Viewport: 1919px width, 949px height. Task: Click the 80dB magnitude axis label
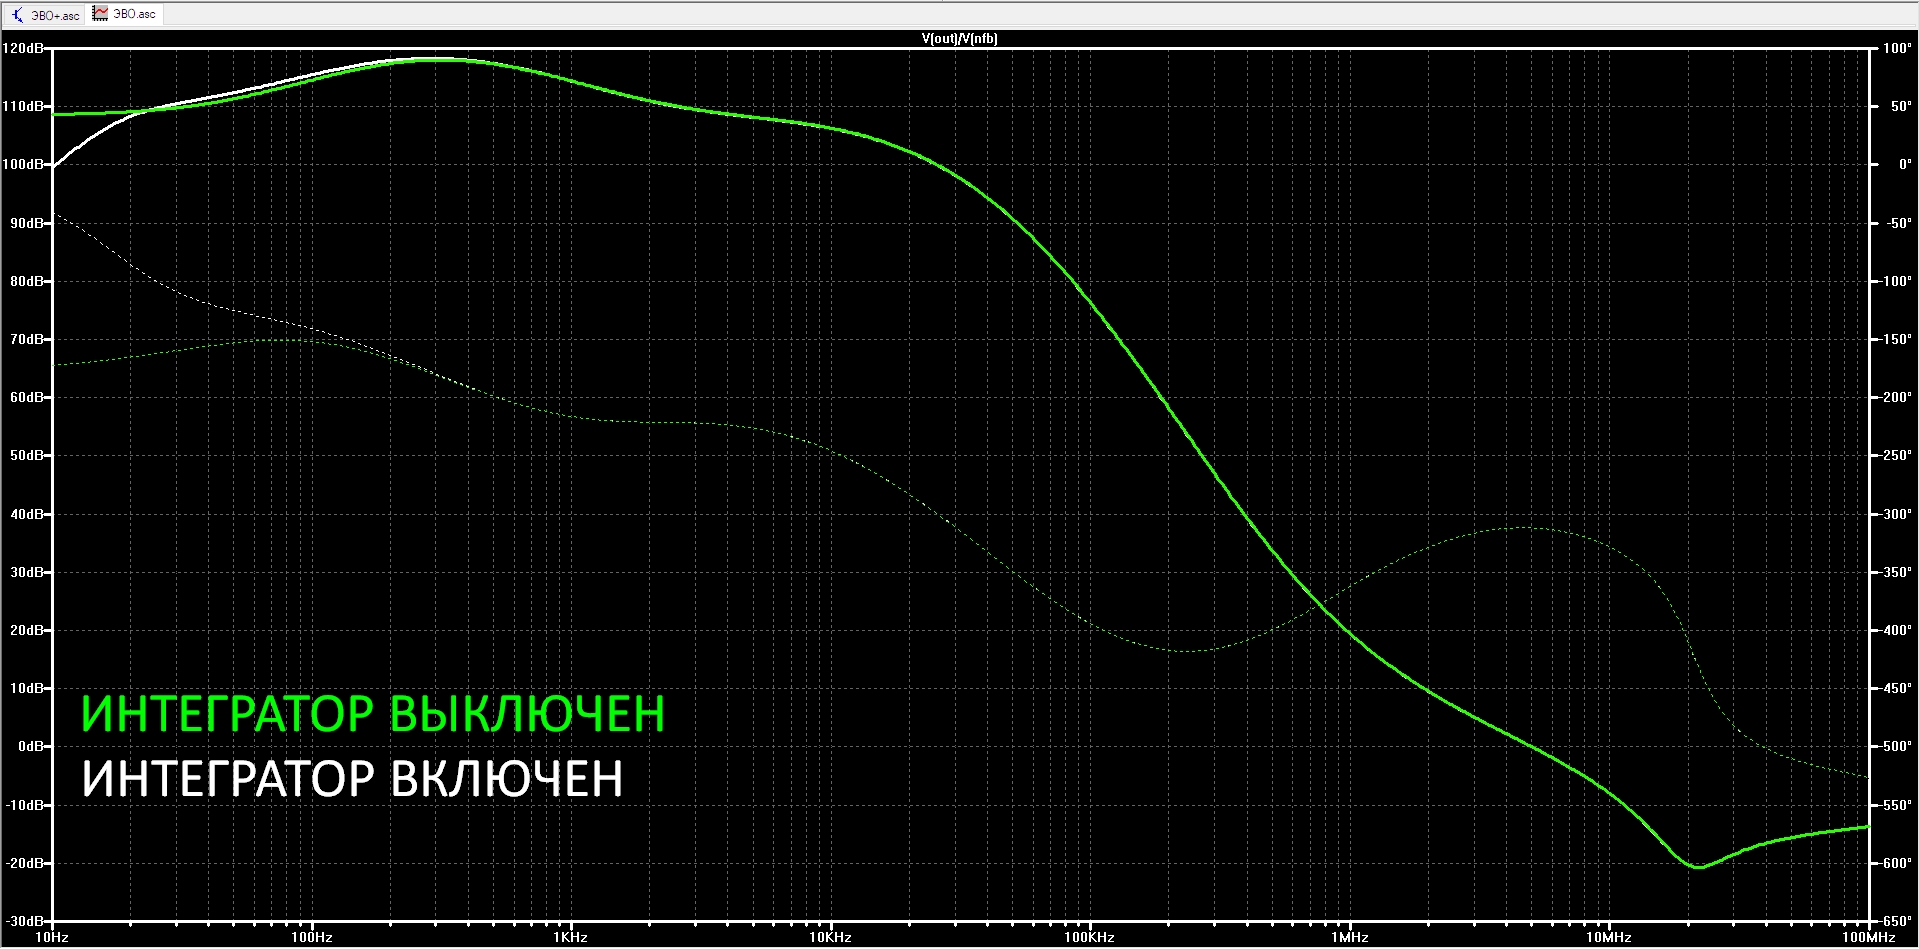26,281
